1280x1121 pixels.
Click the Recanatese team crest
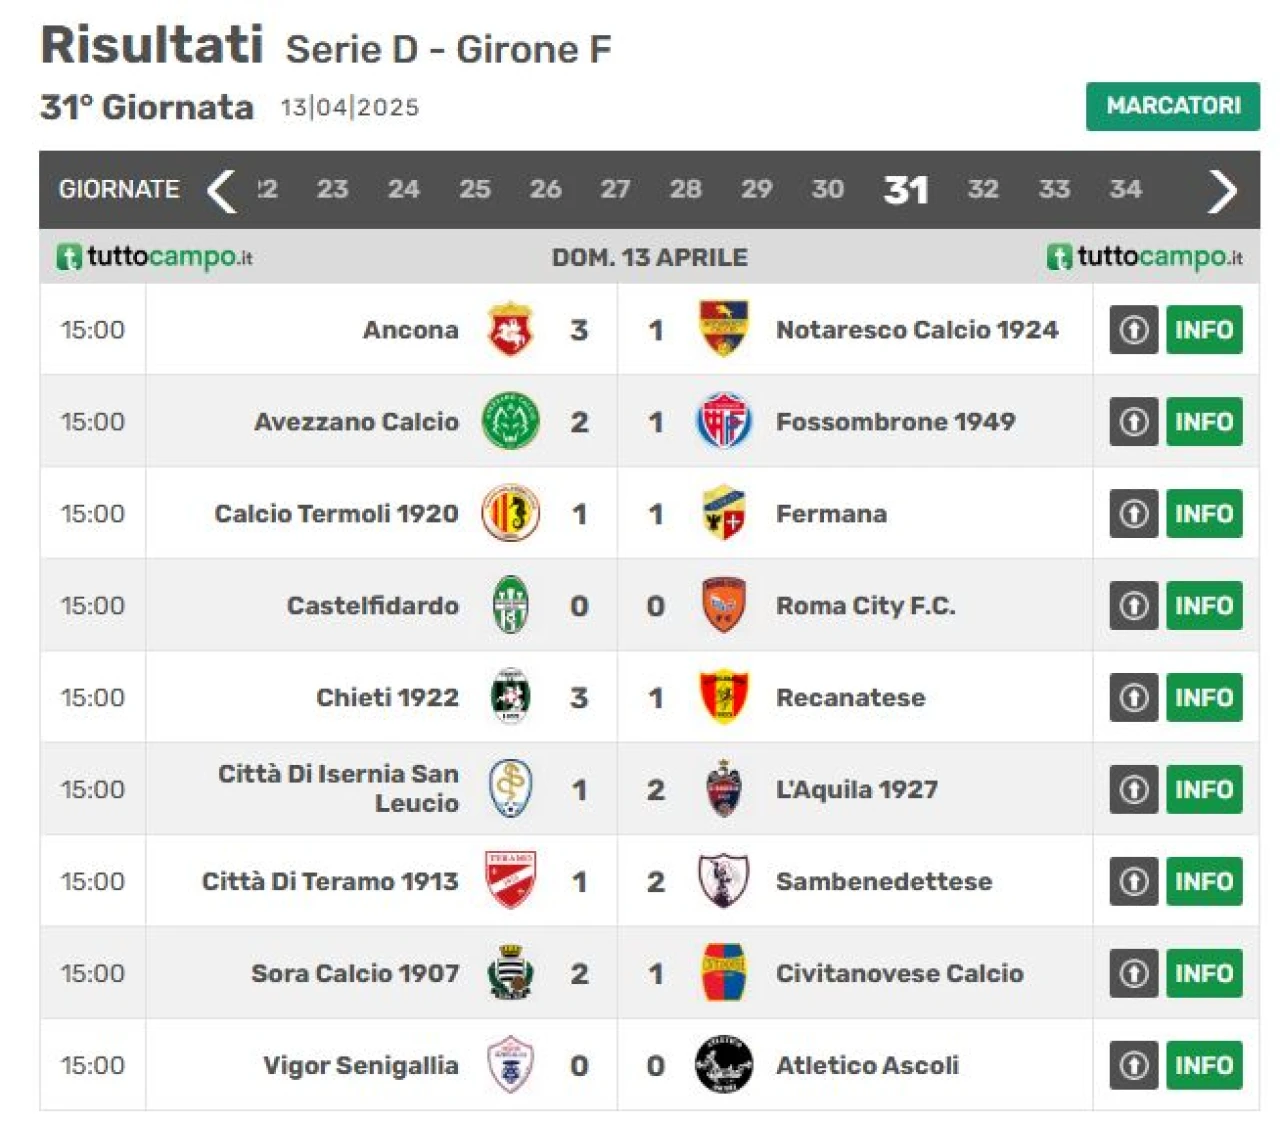click(x=723, y=697)
